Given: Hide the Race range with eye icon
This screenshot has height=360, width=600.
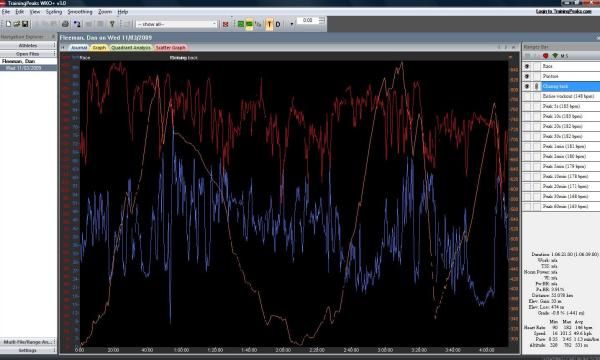Looking at the screenshot, I should pos(527,66).
